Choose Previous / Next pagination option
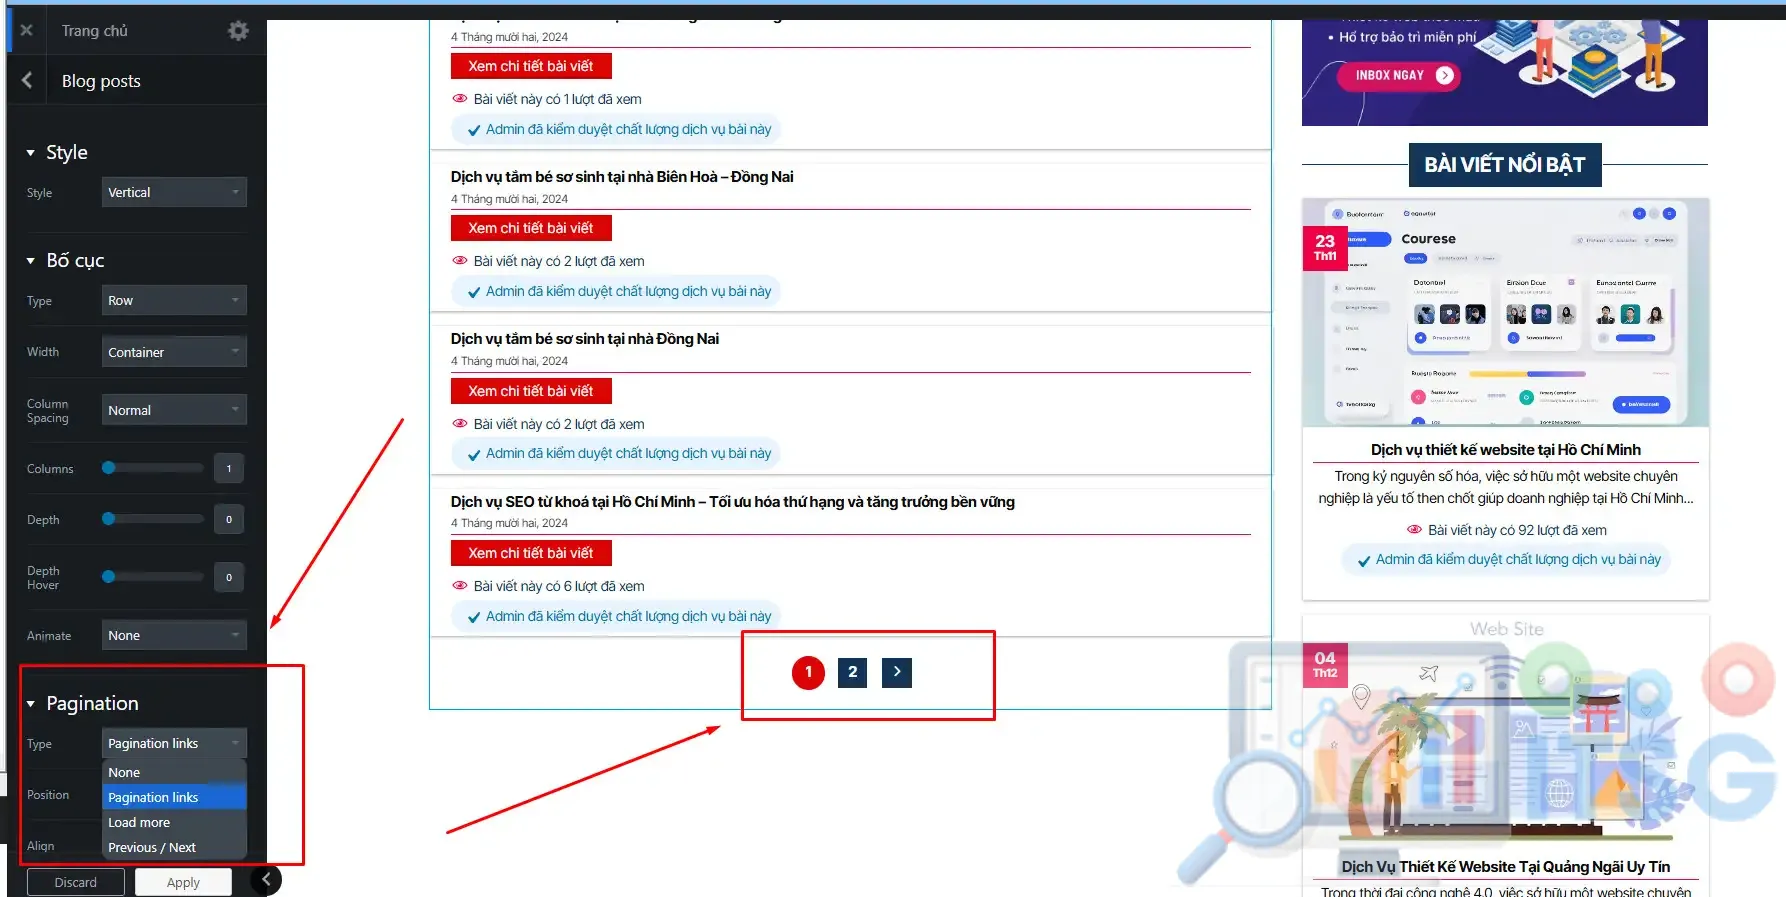This screenshot has height=897, width=1786. tap(152, 847)
